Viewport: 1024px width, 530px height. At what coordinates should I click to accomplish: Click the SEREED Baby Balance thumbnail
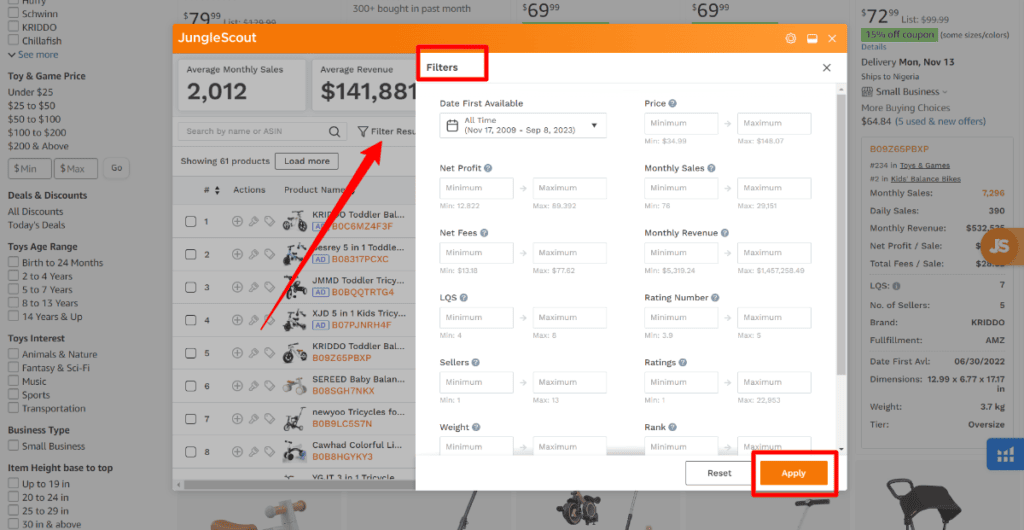pos(295,386)
